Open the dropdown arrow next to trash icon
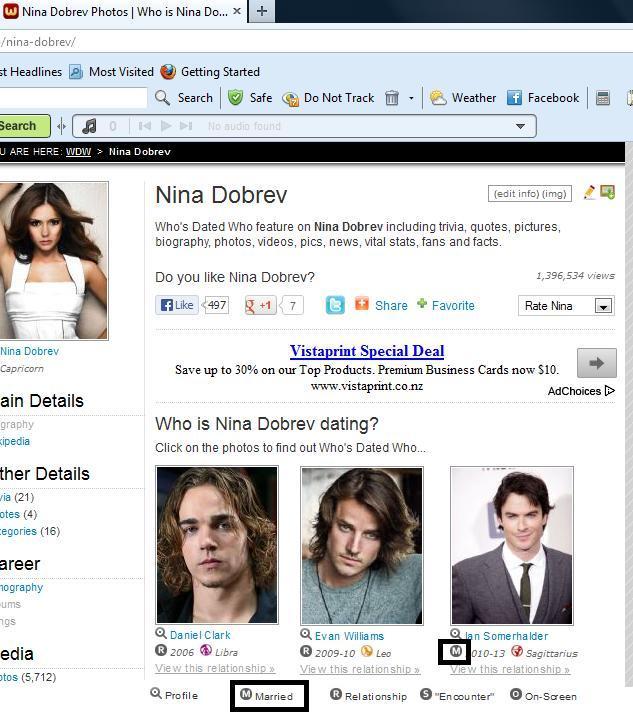 pyautogui.click(x=411, y=98)
